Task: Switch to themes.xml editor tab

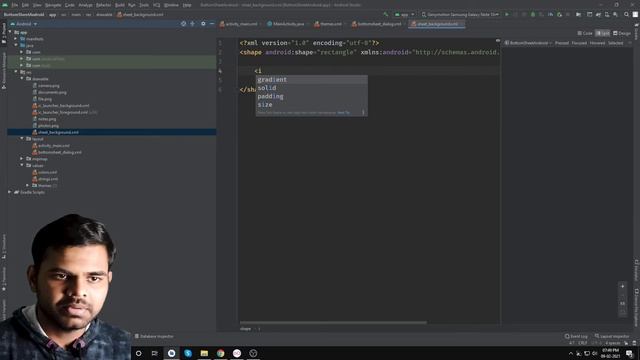Action: (x=329, y=24)
